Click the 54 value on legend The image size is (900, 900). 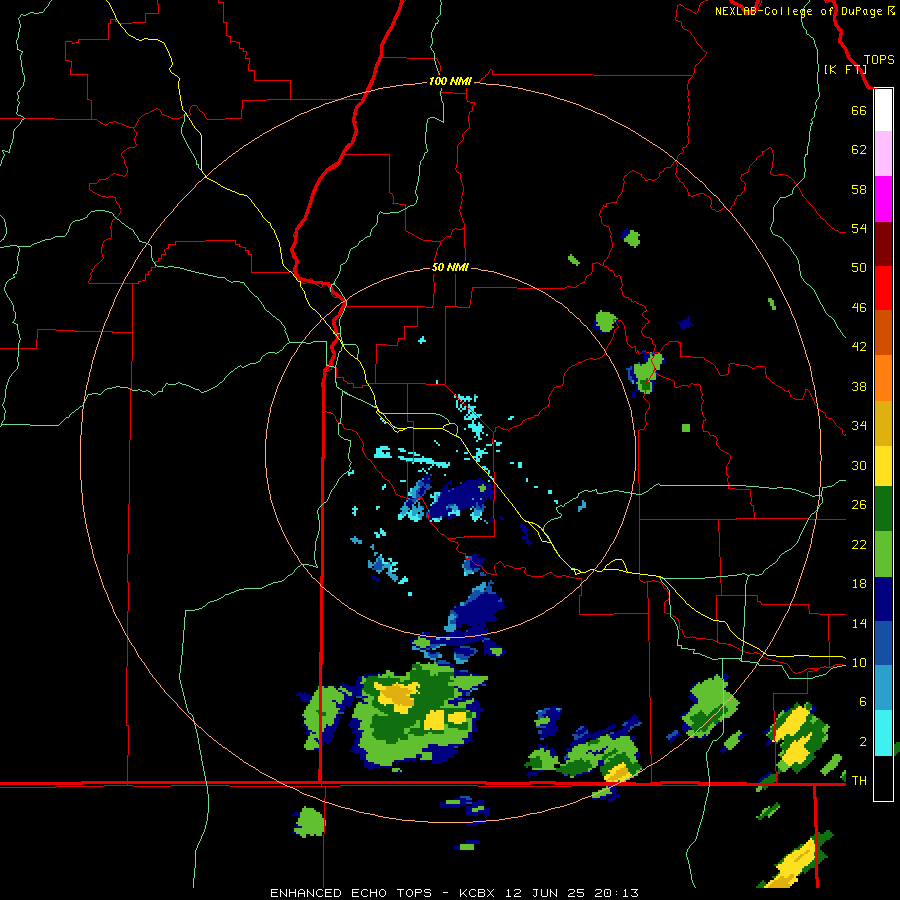coord(859,228)
